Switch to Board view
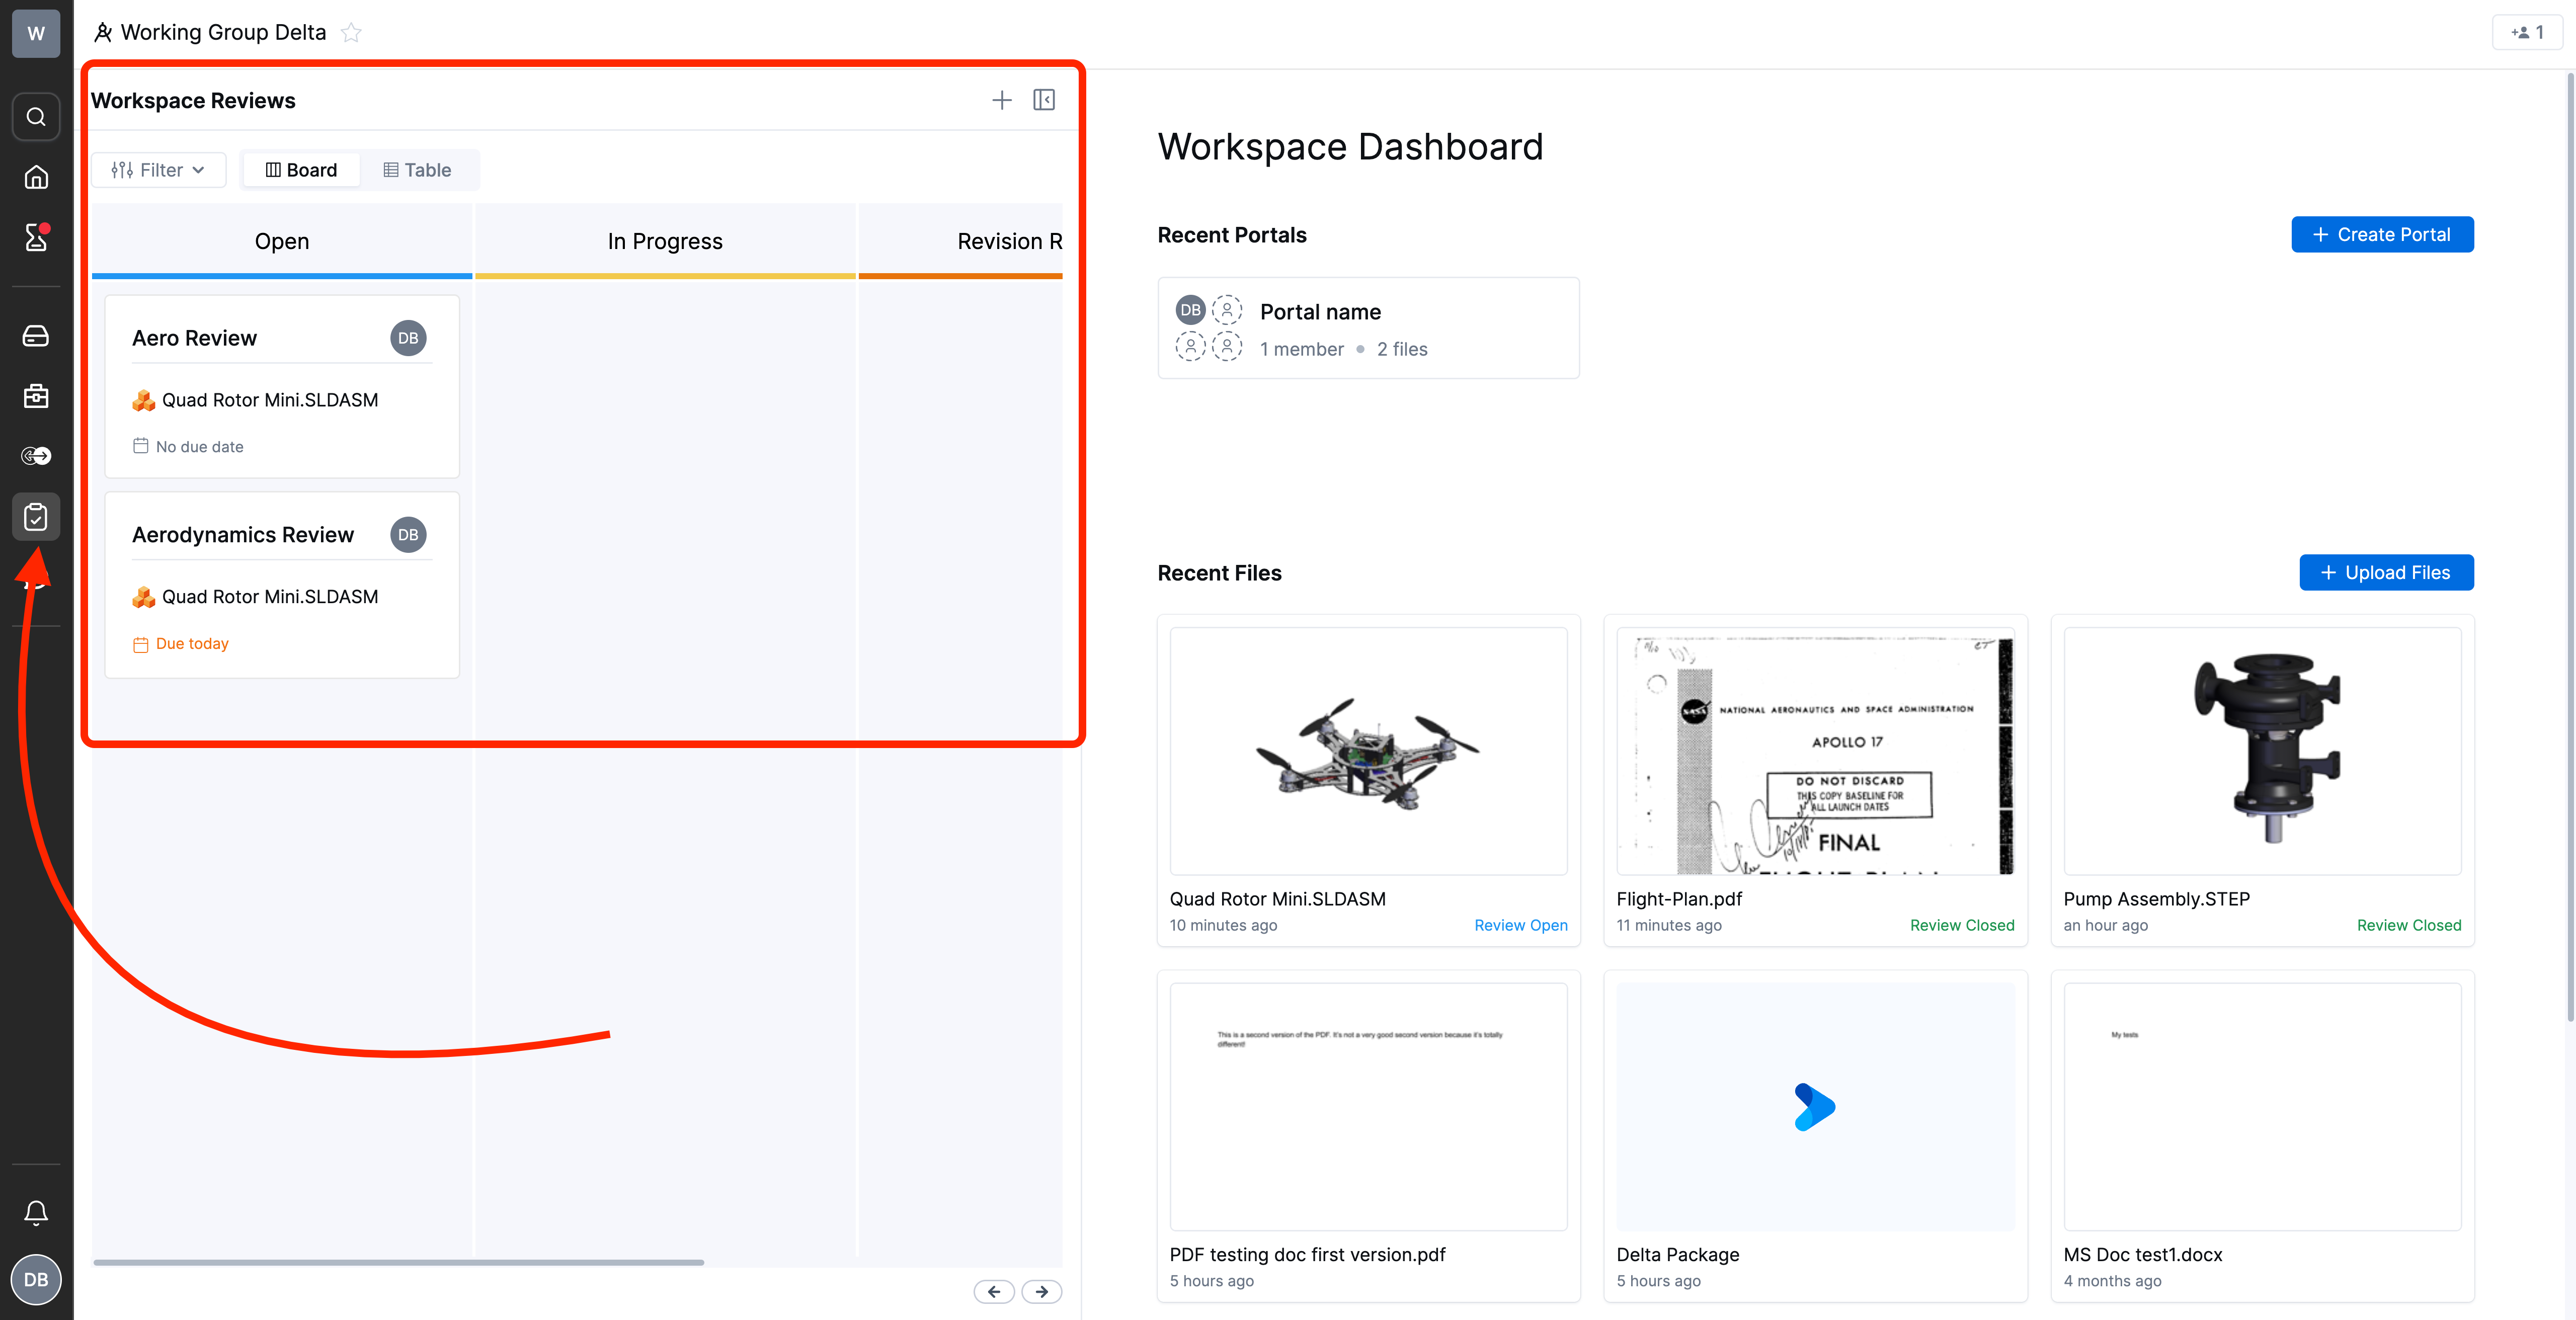The image size is (2576, 1320). (x=301, y=170)
